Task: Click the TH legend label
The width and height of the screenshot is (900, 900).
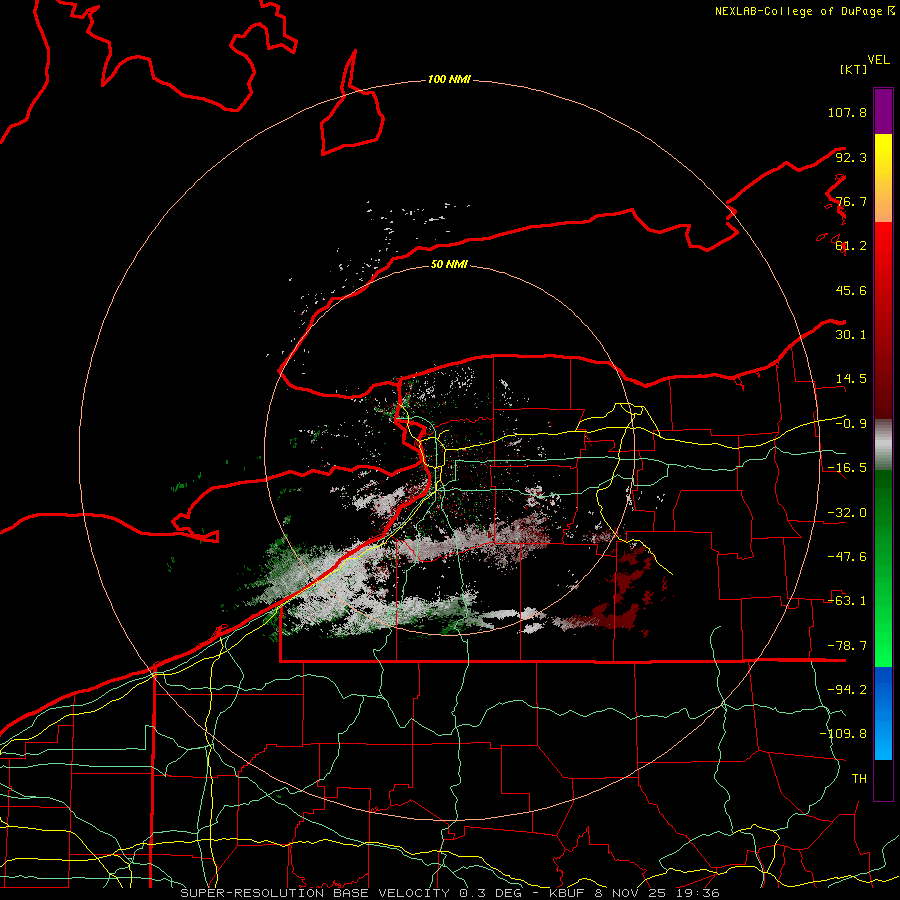Action: [x=859, y=779]
